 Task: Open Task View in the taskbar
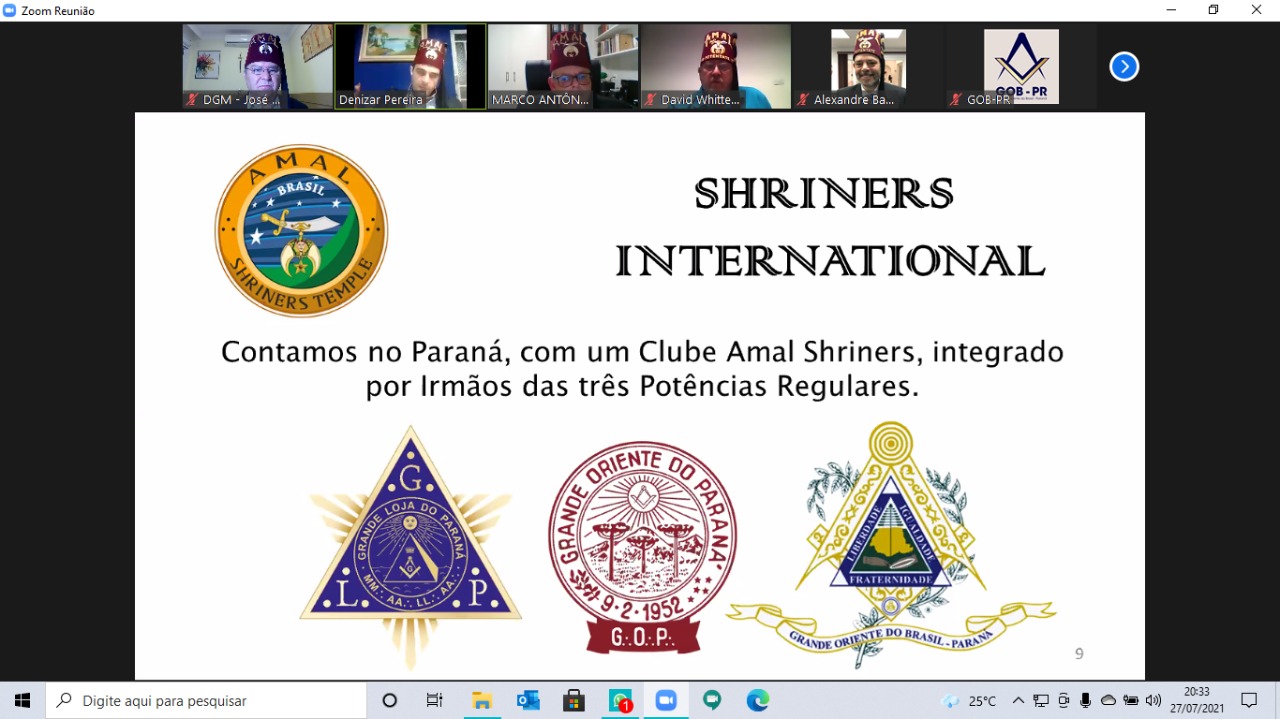(435, 701)
